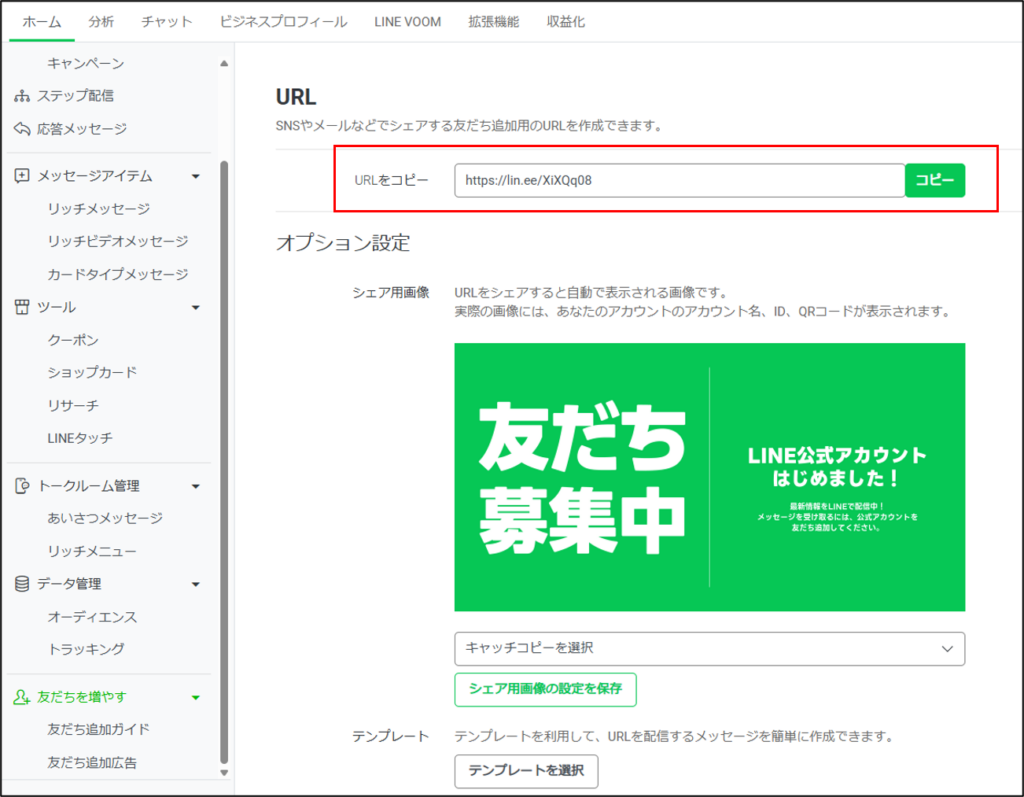Click the step delivery (ステップ配信) icon
The image size is (1024, 797).
tap(22, 96)
